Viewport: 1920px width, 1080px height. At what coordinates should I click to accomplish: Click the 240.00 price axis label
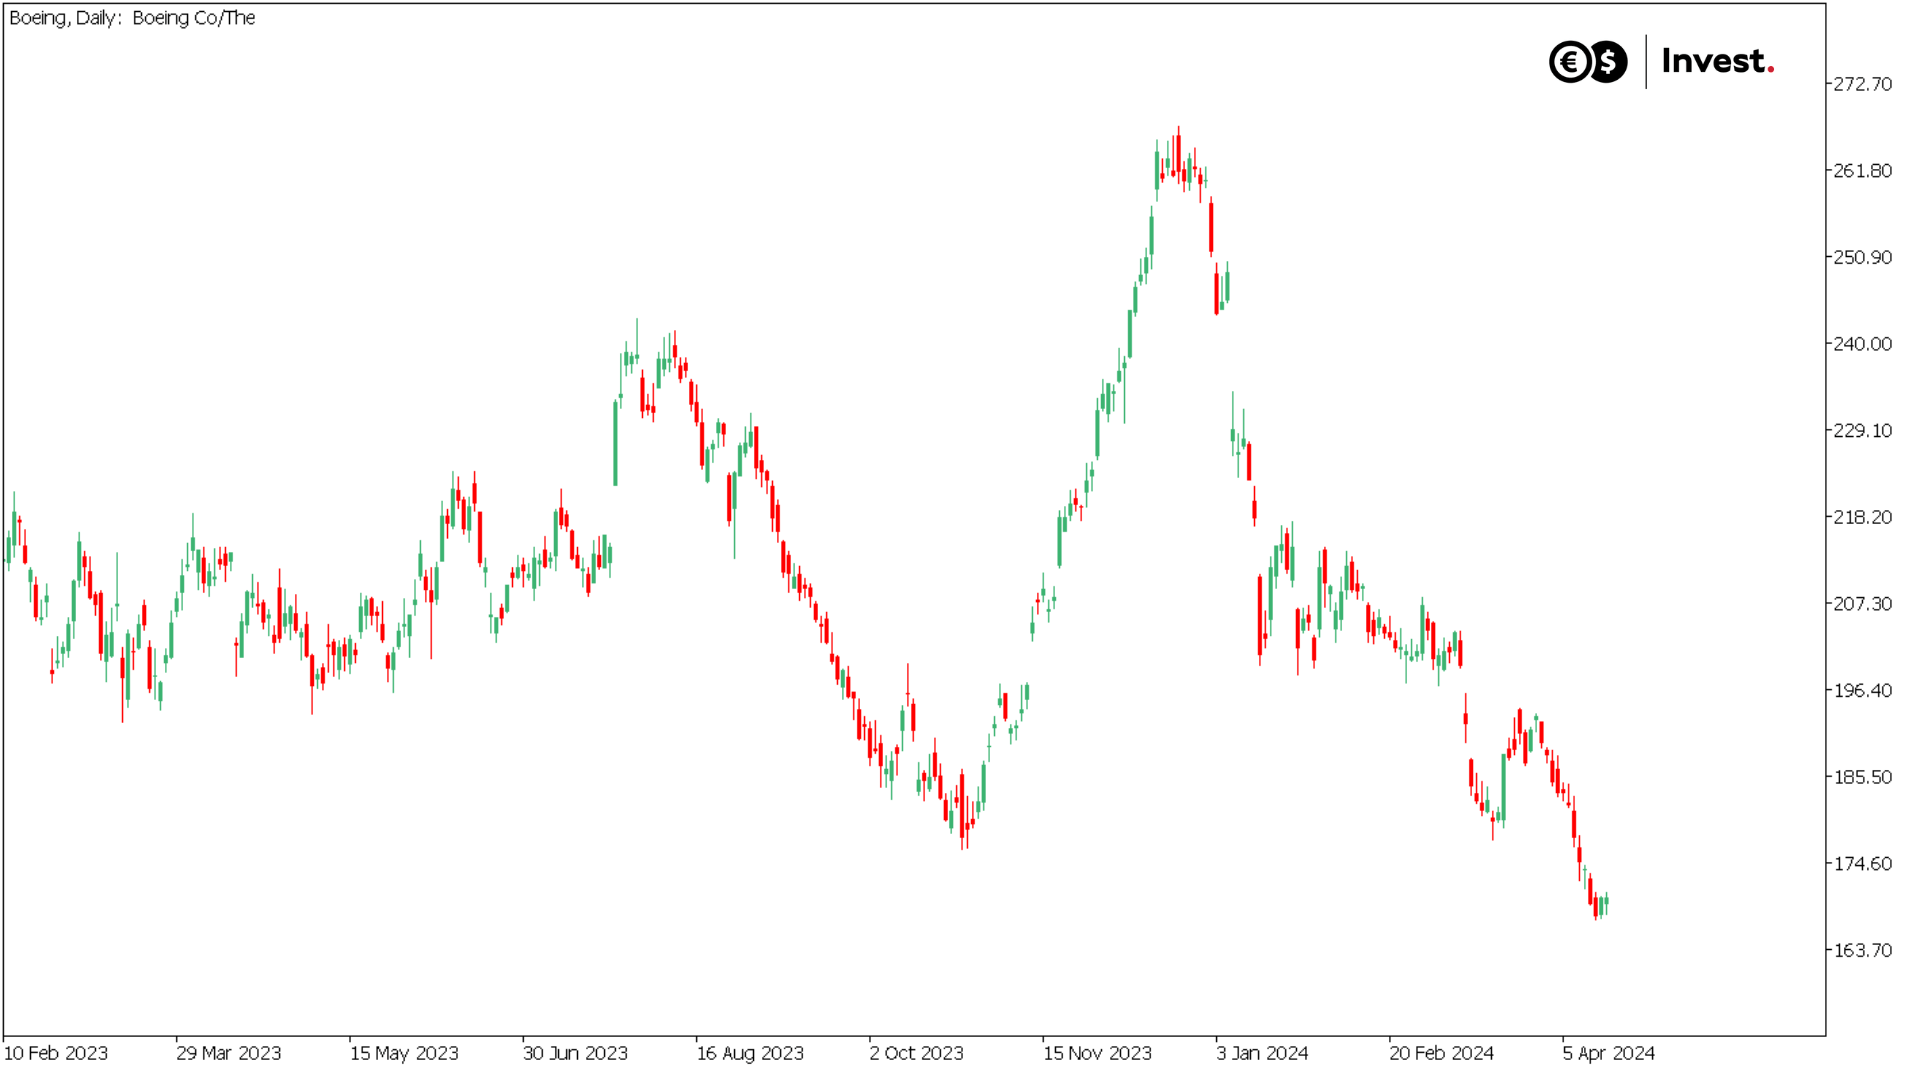(x=1862, y=344)
